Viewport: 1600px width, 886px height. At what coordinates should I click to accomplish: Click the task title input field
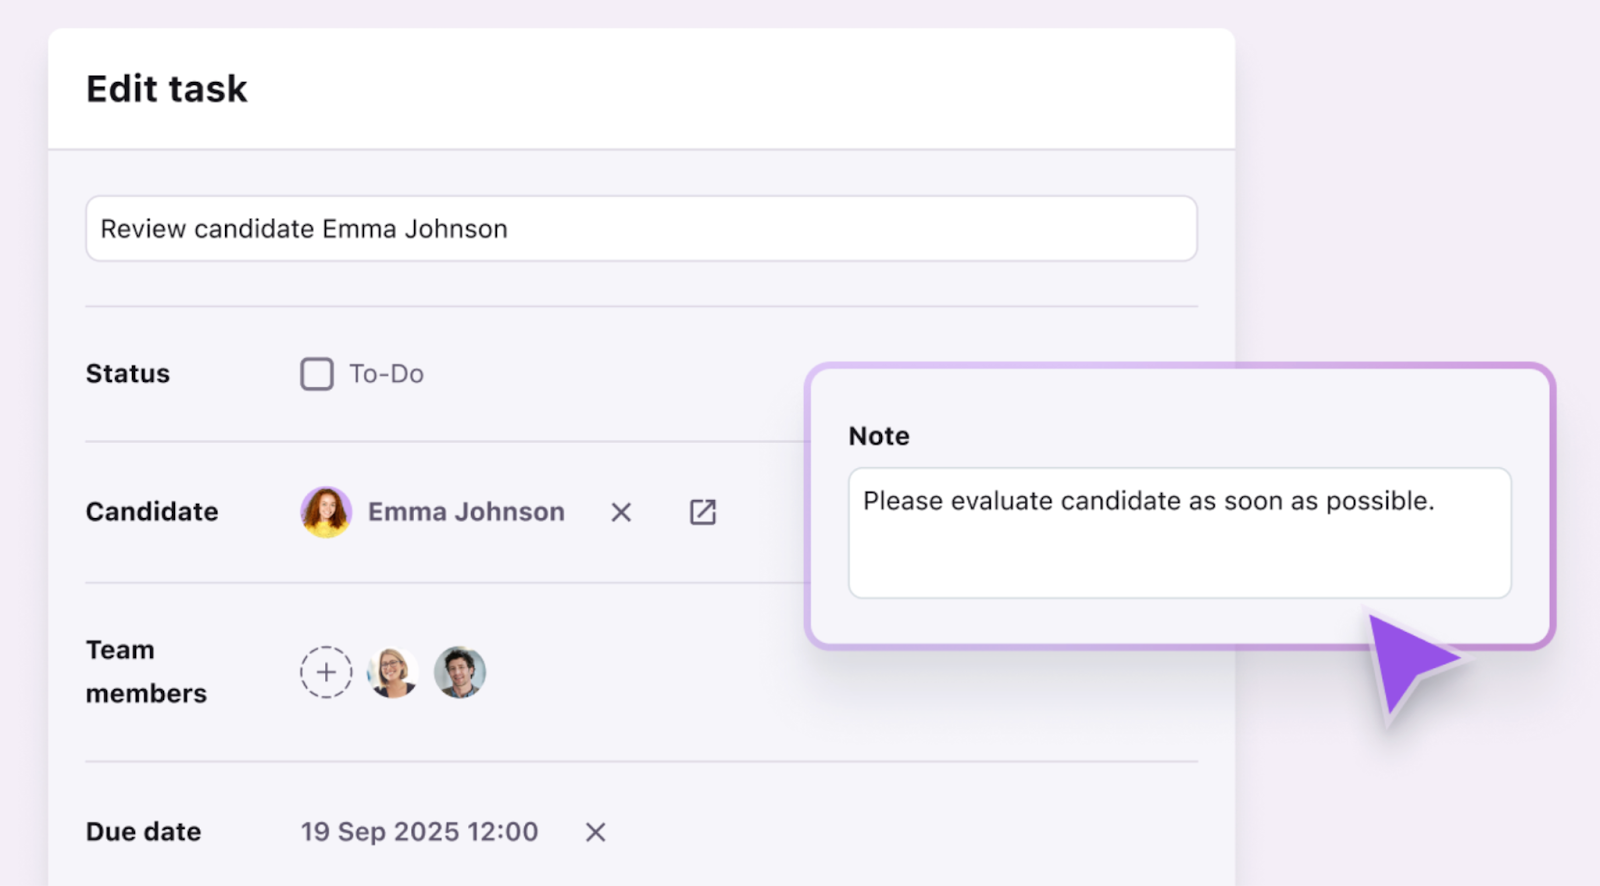[x=640, y=229]
